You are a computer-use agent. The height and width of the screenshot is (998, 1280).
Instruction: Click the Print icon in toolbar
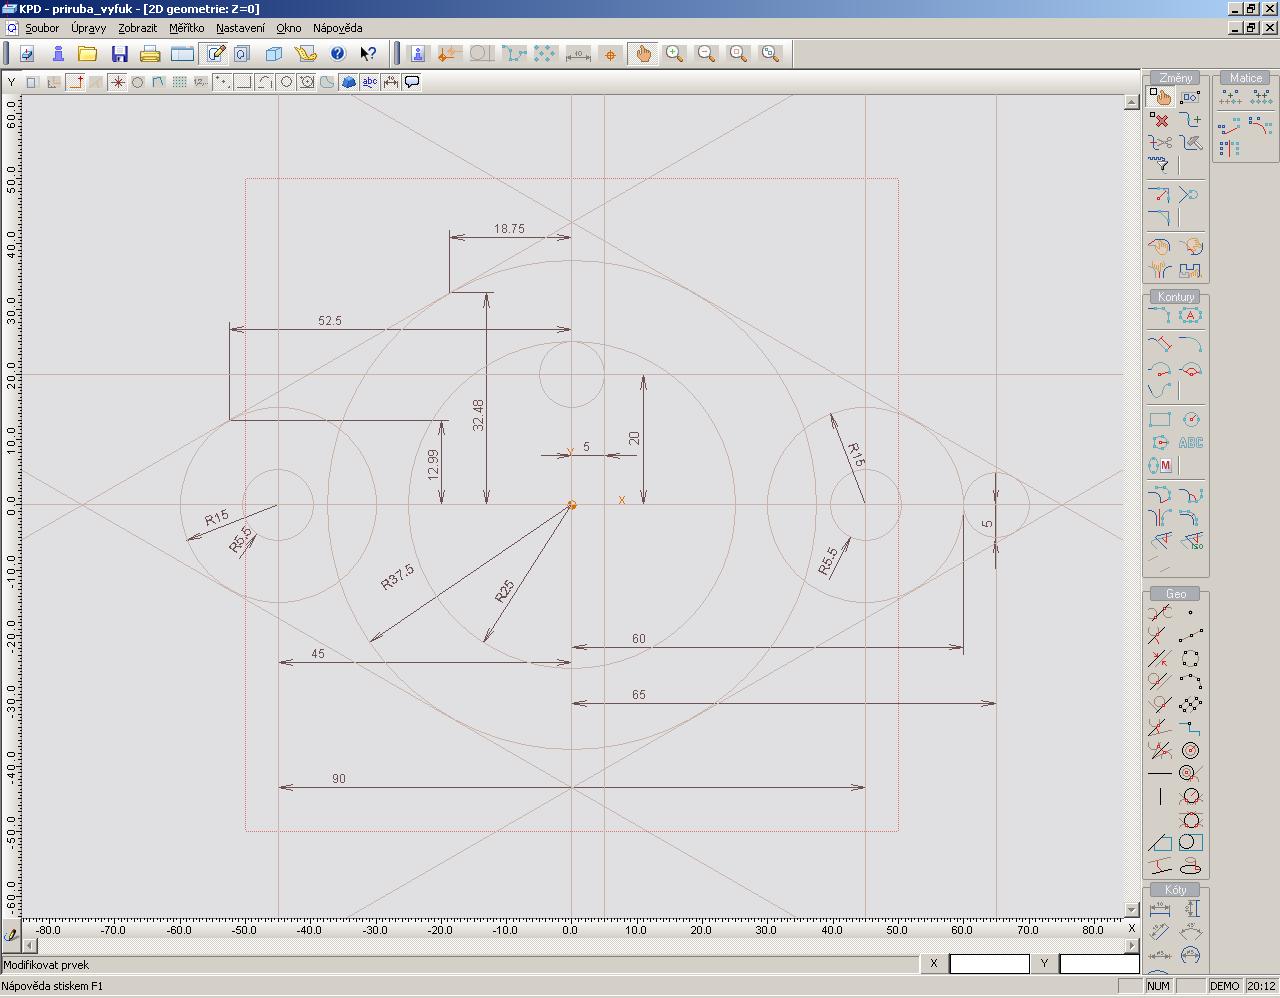coord(150,54)
